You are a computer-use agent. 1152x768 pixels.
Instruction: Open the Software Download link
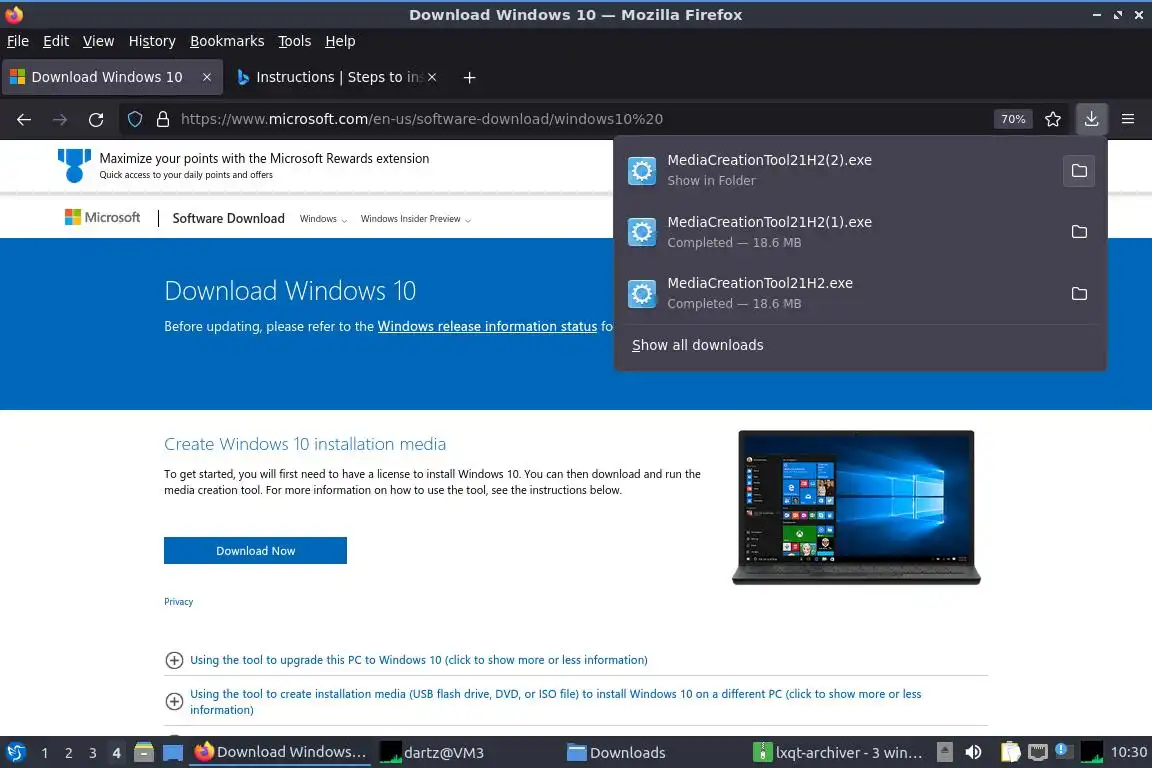[x=228, y=218]
